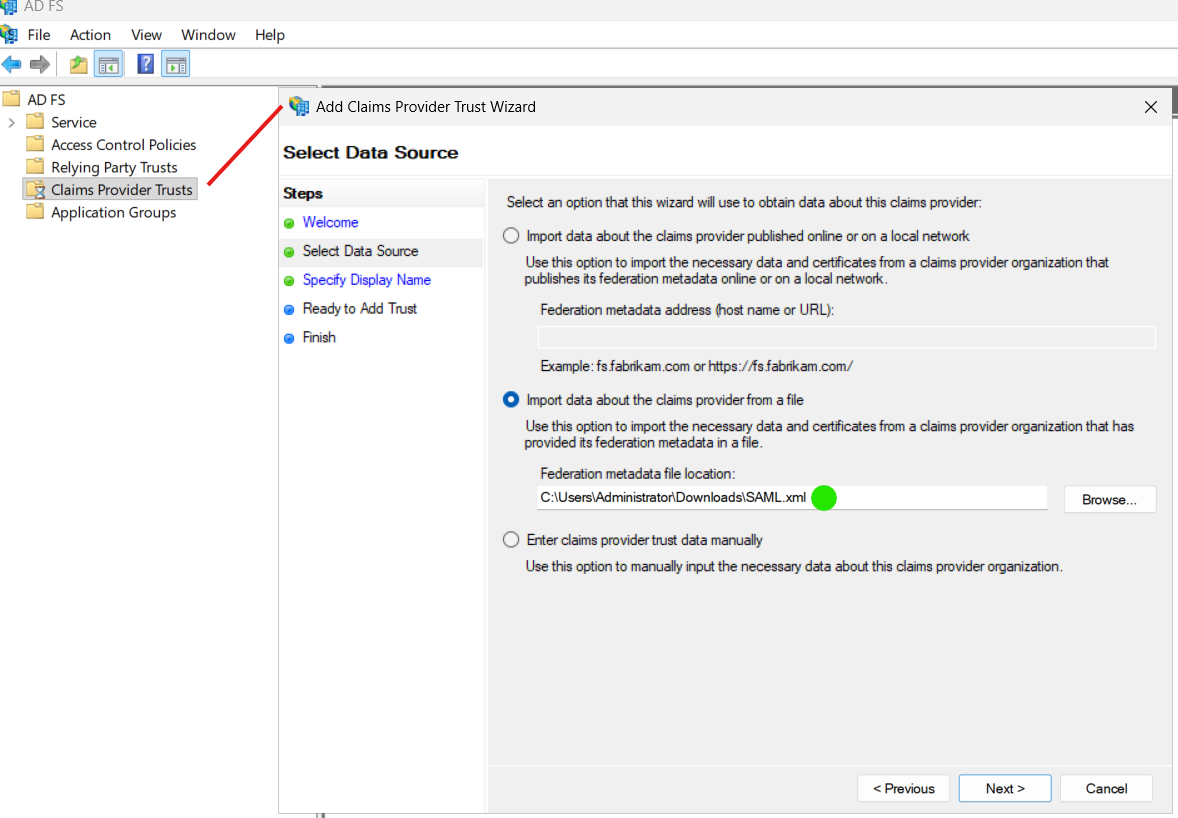The height and width of the screenshot is (818, 1178).
Task: Toggle the Show/Hide Console Tree icon
Action: click(x=108, y=65)
